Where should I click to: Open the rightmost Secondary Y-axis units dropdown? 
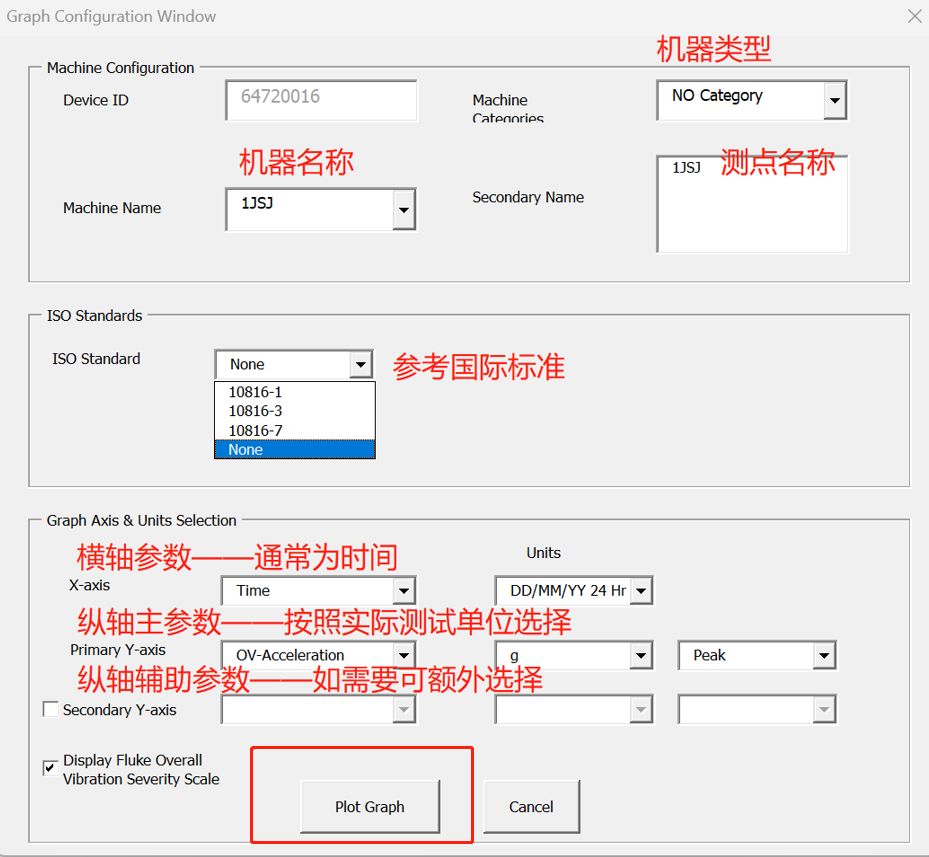823,708
